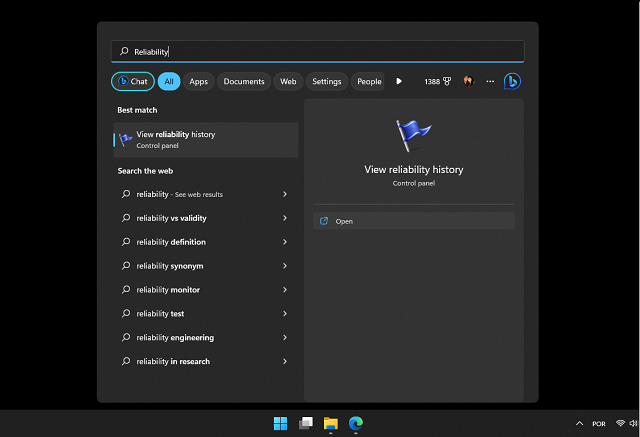The width and height of the screenshot is (640, 437).
Task: Click Open for View reliability history
Action: point(344,221)
